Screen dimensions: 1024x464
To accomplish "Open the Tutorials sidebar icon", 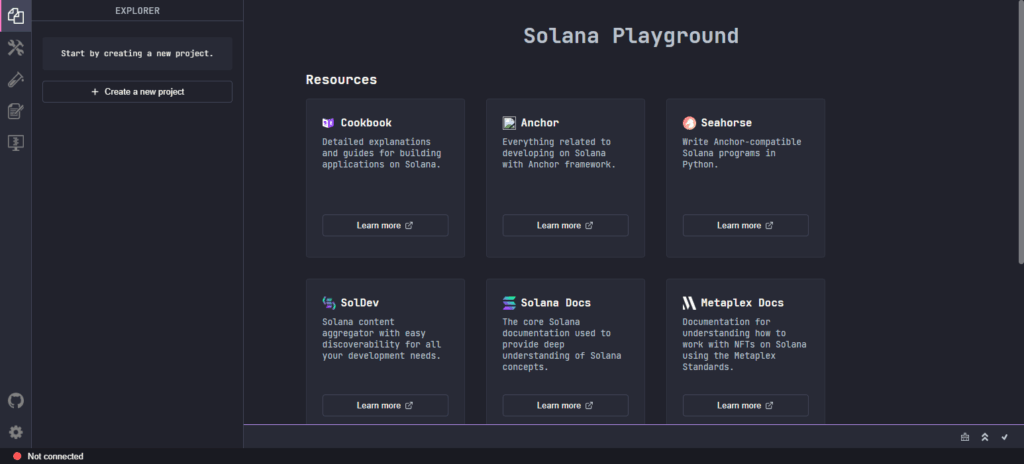I will pos(15,111).
